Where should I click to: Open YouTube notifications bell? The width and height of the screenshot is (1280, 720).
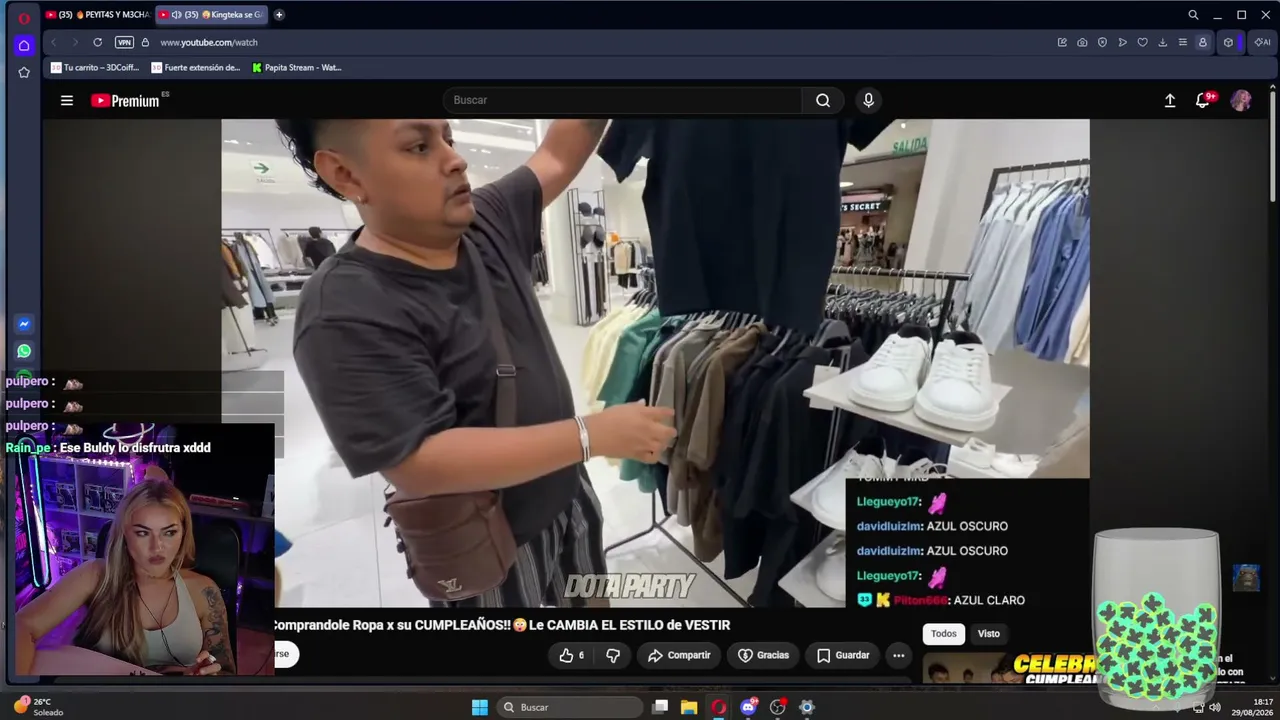[x=1203, y=100]
